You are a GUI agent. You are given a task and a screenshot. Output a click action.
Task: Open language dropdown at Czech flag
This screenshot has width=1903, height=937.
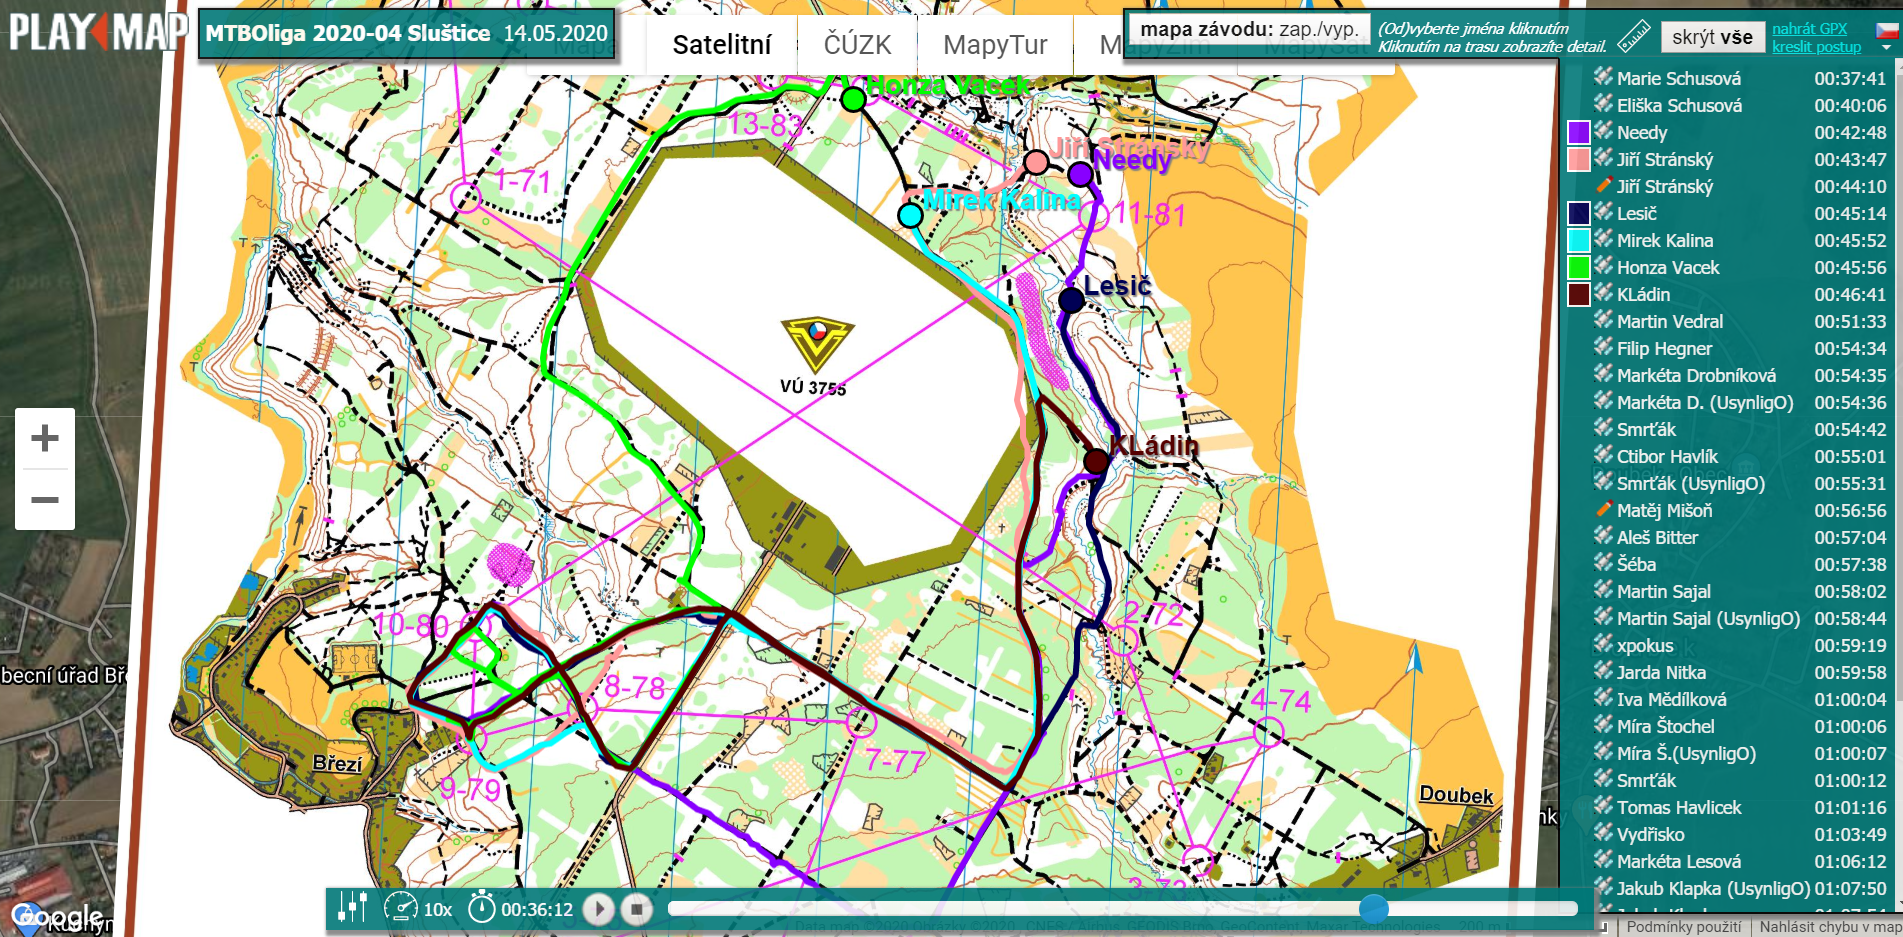point(1886,35)
